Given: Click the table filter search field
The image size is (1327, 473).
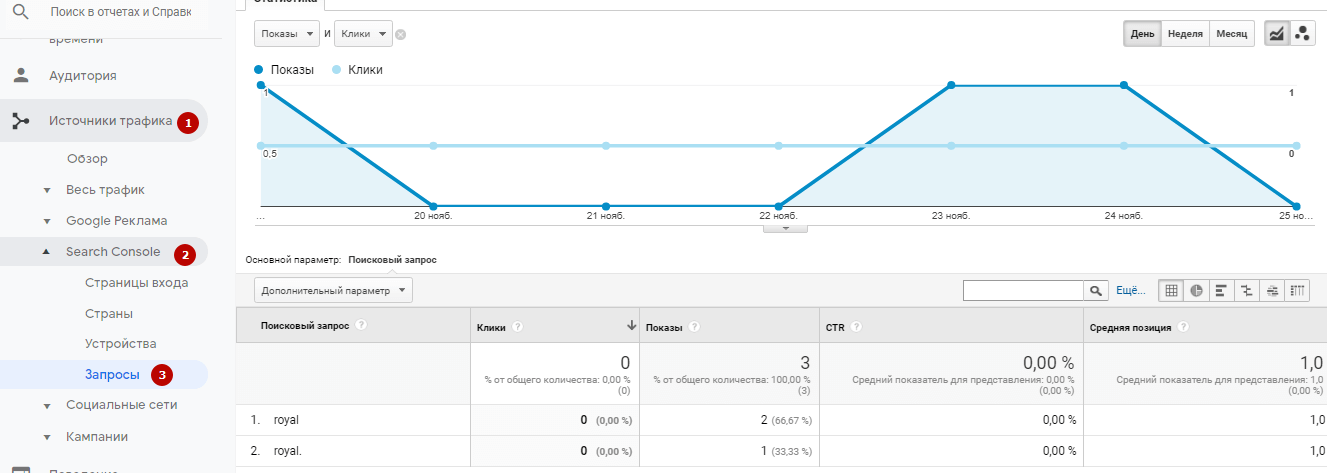Looking at the screenshot, I should point(1024,290).
